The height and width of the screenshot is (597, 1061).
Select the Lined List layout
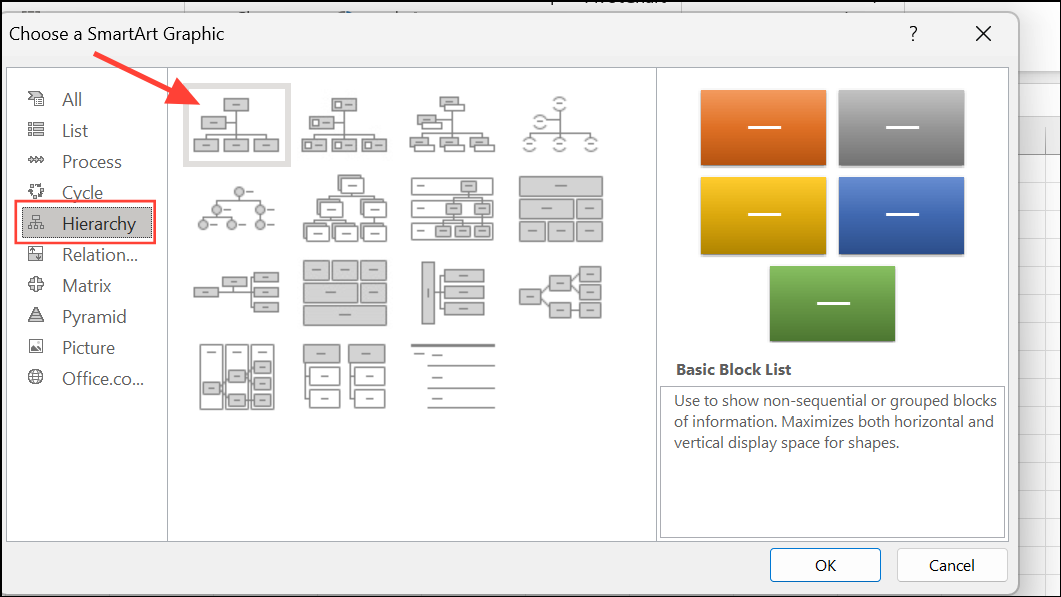tap(452, 376)
